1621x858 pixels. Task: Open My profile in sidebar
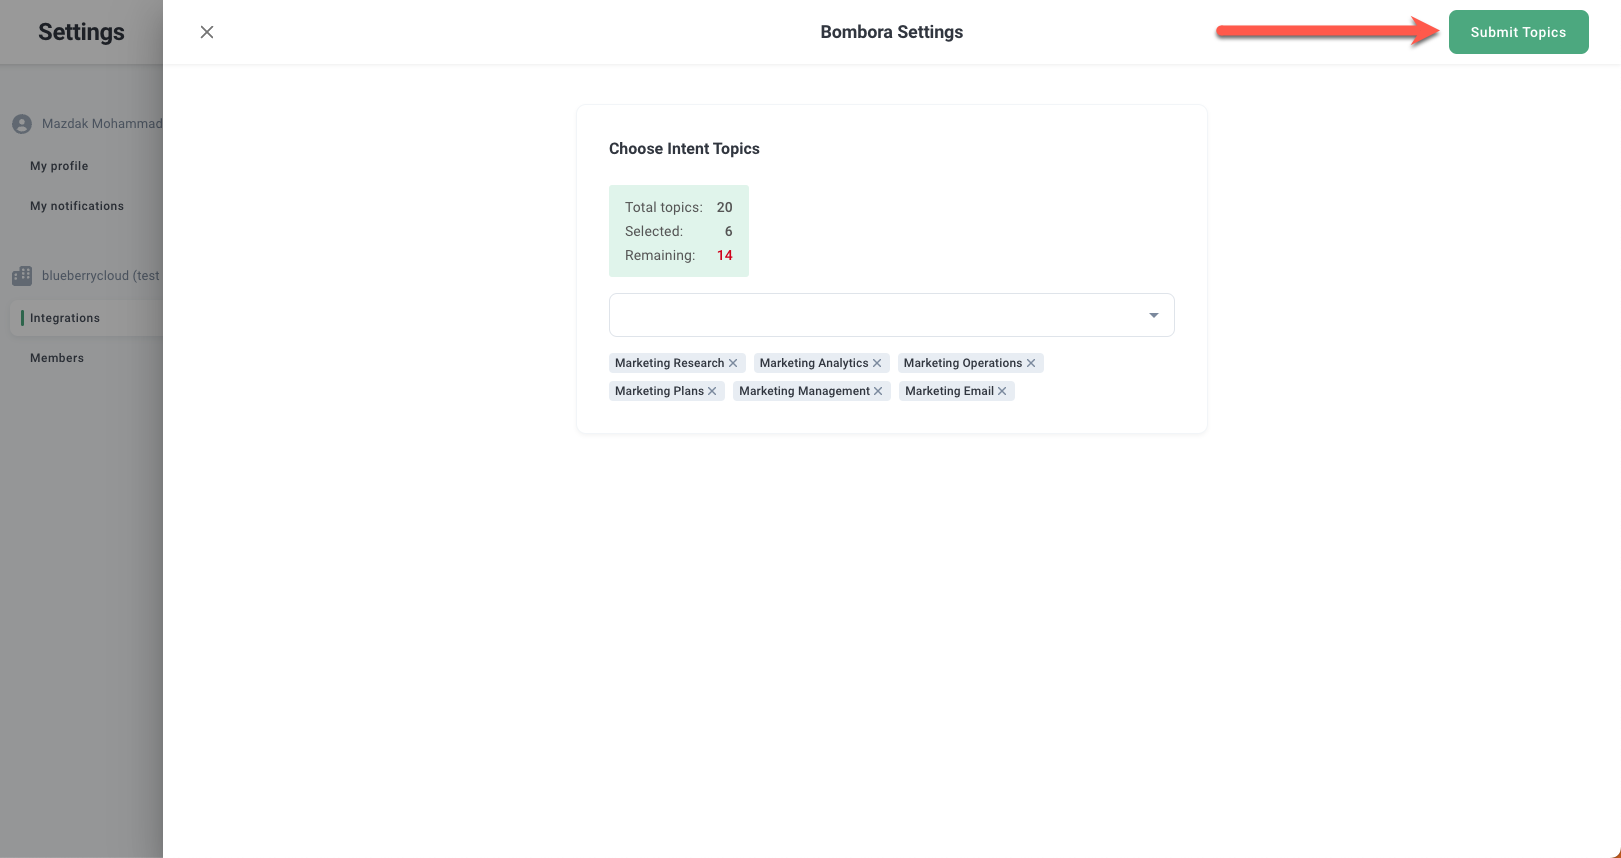(59, 166)
